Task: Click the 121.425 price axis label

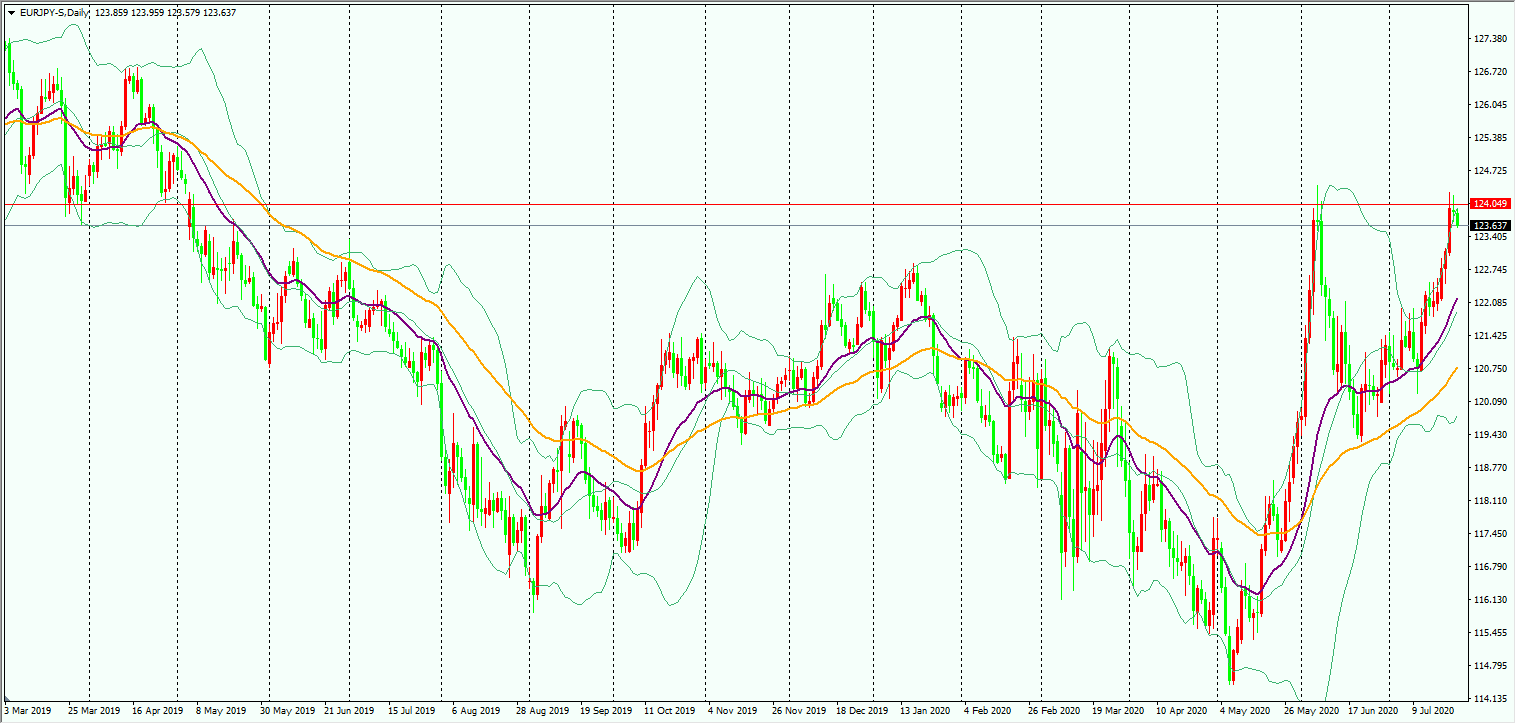Action: click(x=1491, y=336)
